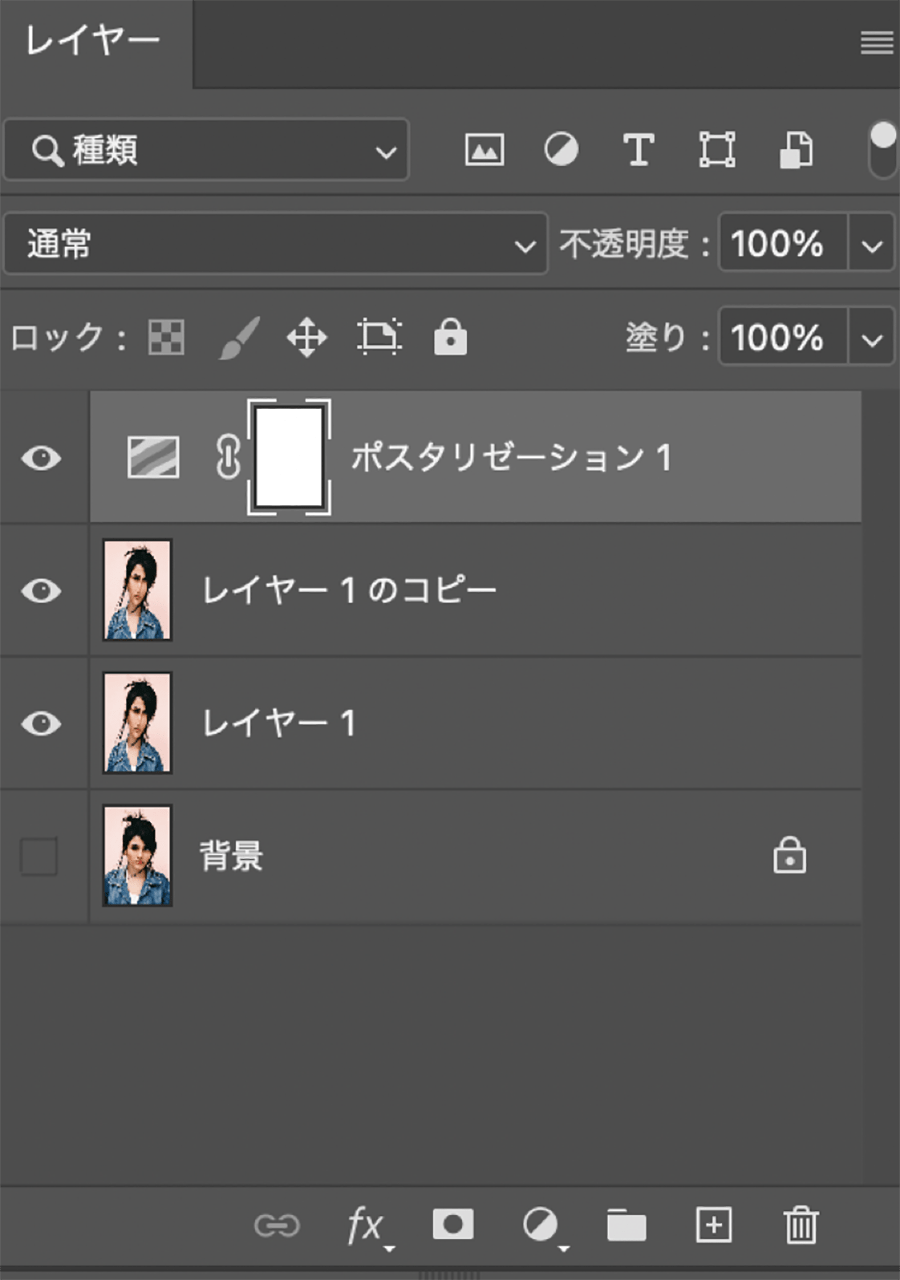This screenshot has width=900, height=1280.
Task: Click the delete layer trash icon
Action: (x=800, y=1225)
